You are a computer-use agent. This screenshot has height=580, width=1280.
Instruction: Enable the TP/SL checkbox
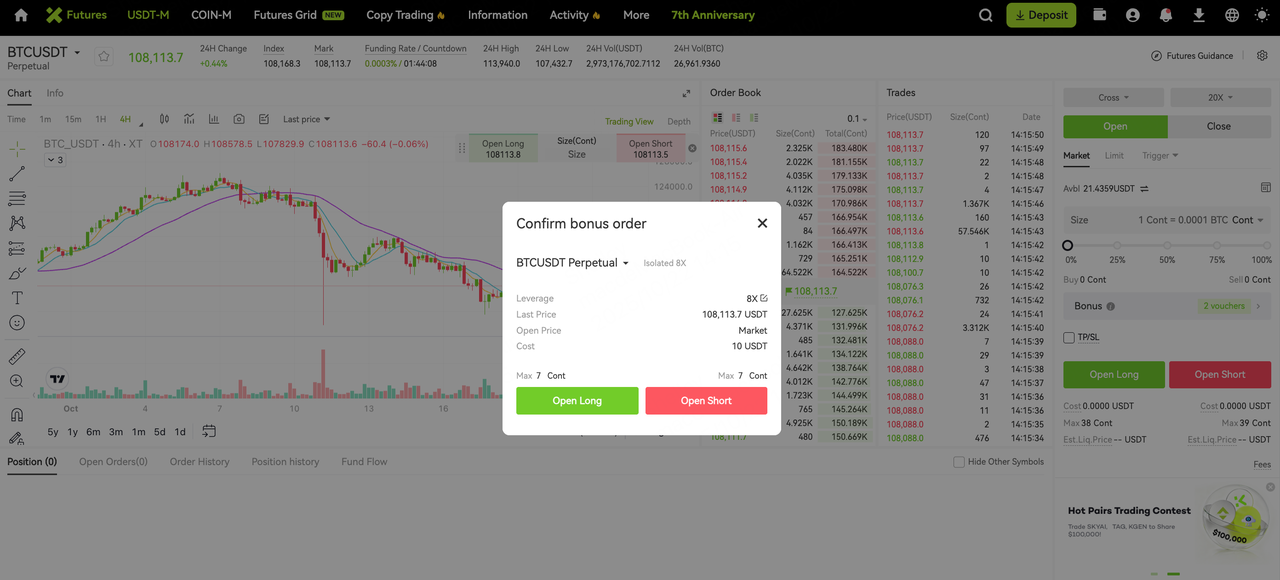(x=1069, y=337)
